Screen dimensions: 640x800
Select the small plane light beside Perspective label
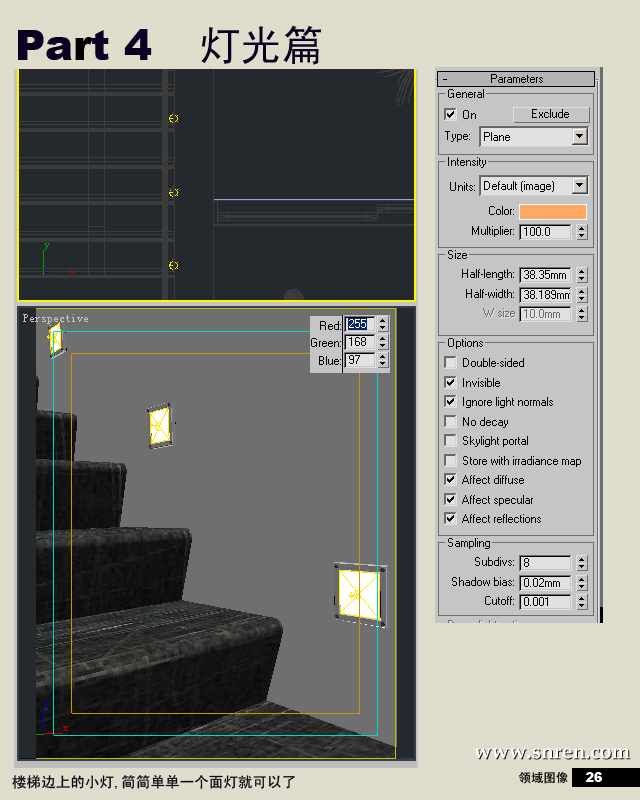[55, 339]
